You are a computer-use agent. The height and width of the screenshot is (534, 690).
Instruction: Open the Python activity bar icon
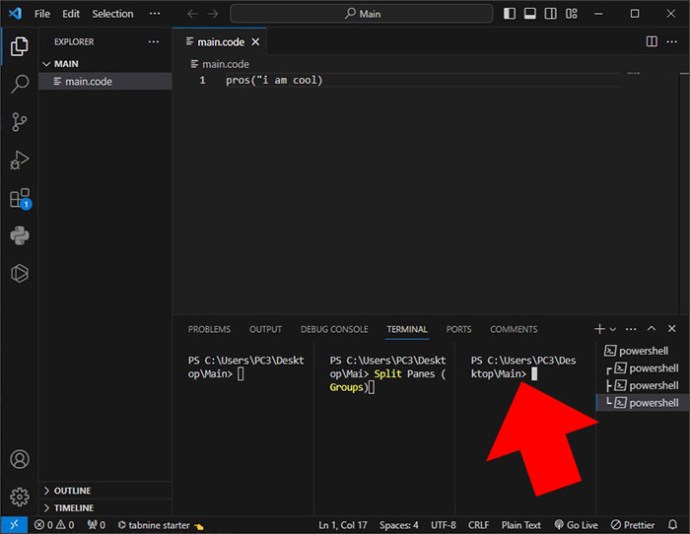[x=19, y=236]
